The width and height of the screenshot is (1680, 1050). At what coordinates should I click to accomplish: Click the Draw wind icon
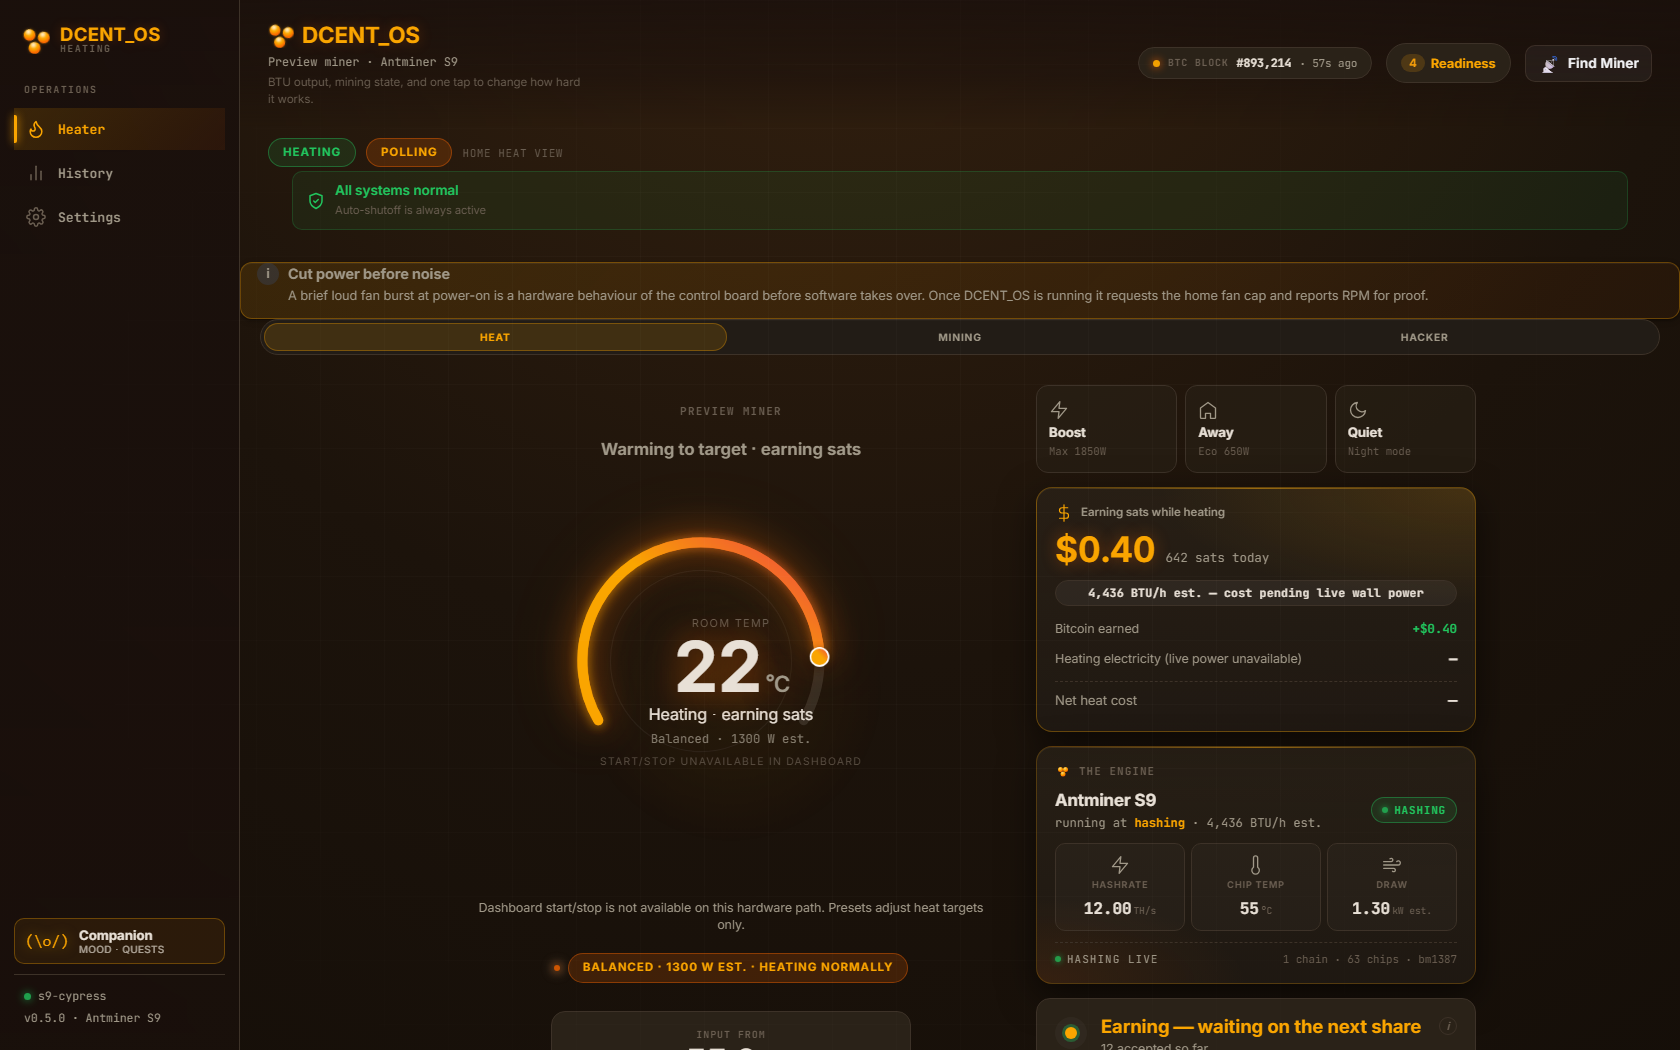click(x=1392, y=865)
